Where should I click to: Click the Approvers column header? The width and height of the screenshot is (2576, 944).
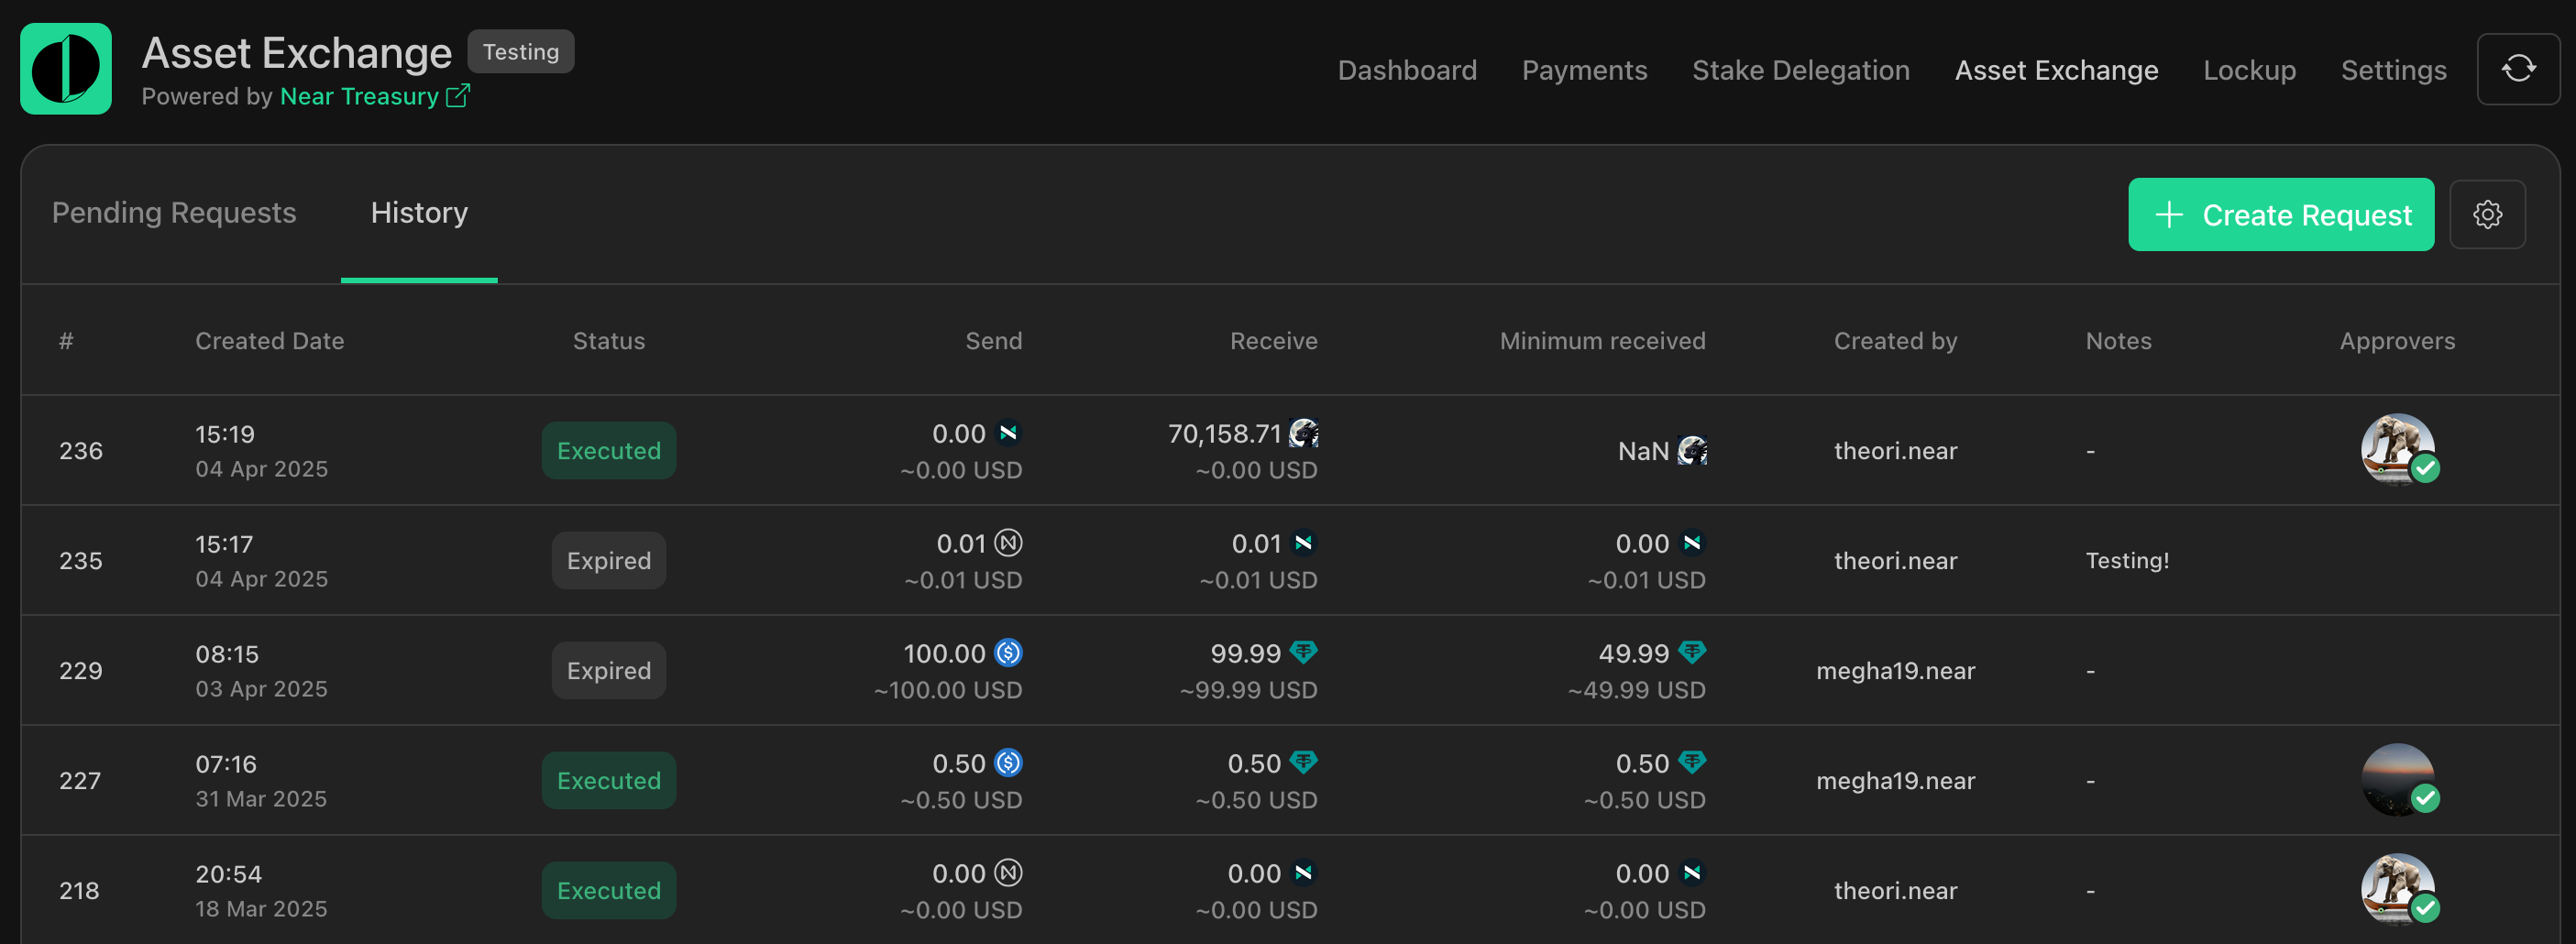pyautogui.click(x=2397, y=341)
